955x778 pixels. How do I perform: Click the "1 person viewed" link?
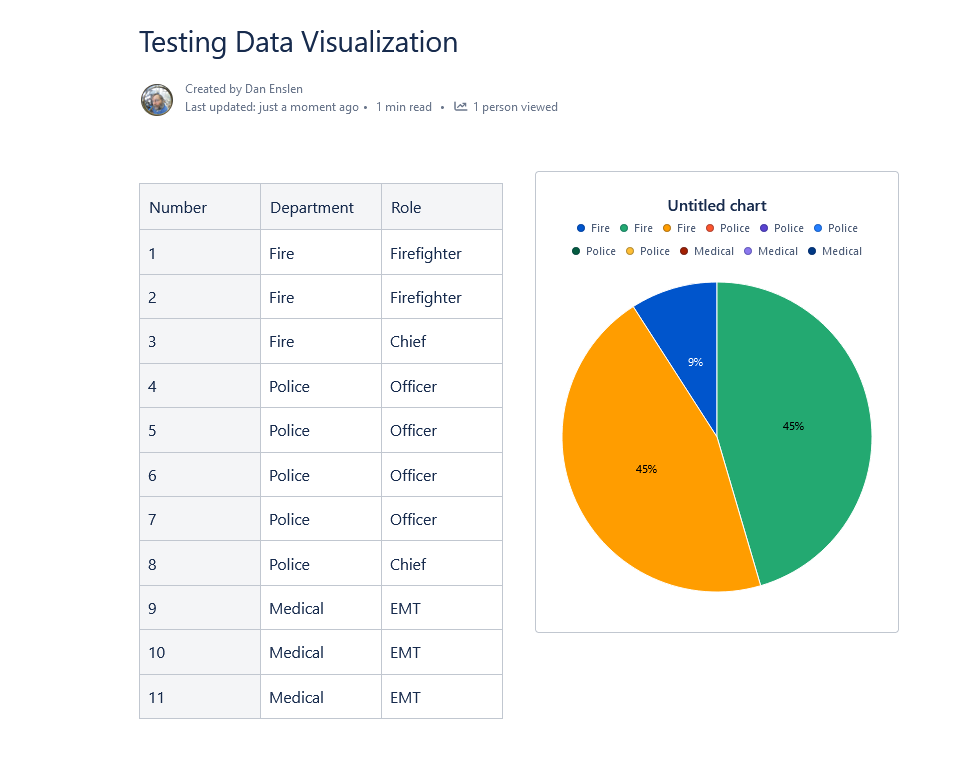516,106
